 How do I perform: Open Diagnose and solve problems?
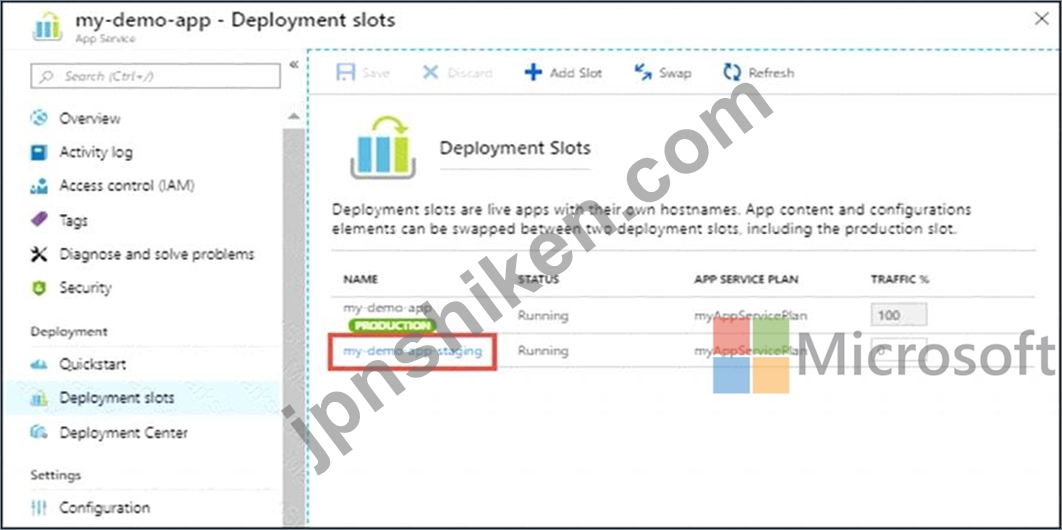point(156,255)
